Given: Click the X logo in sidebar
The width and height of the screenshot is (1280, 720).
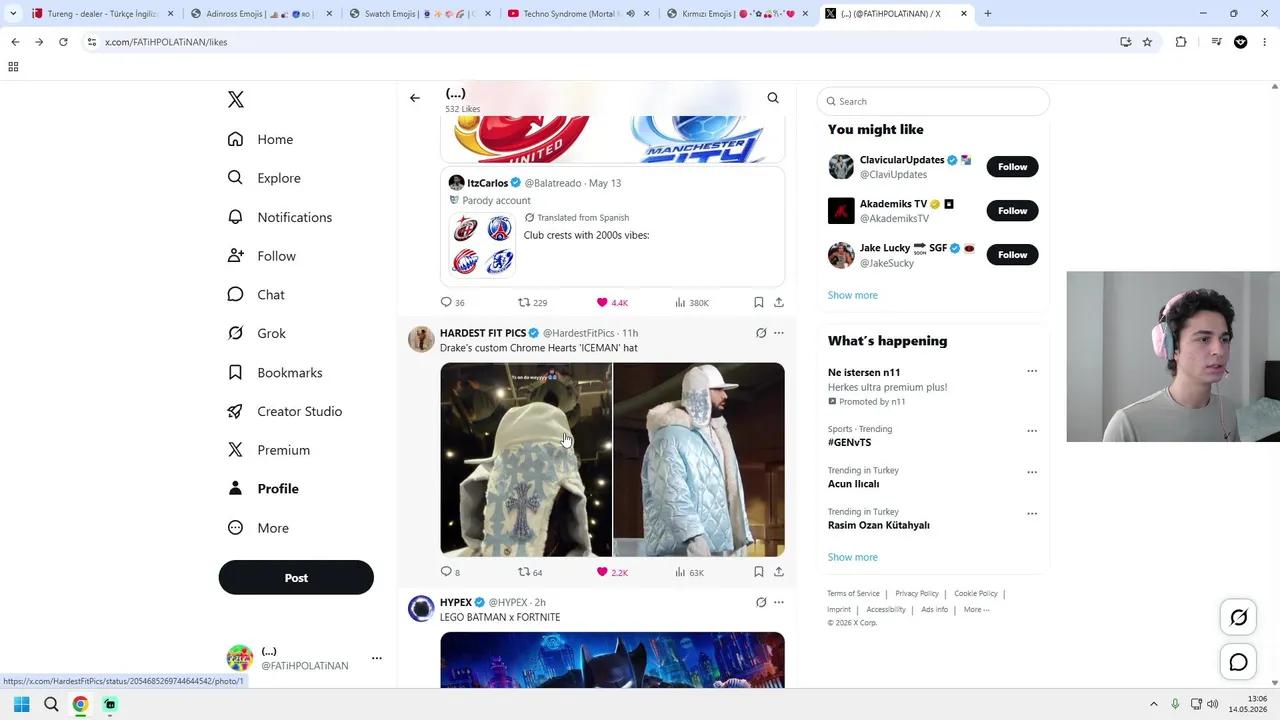Looking at the screenshot, I should pos(236,99).
